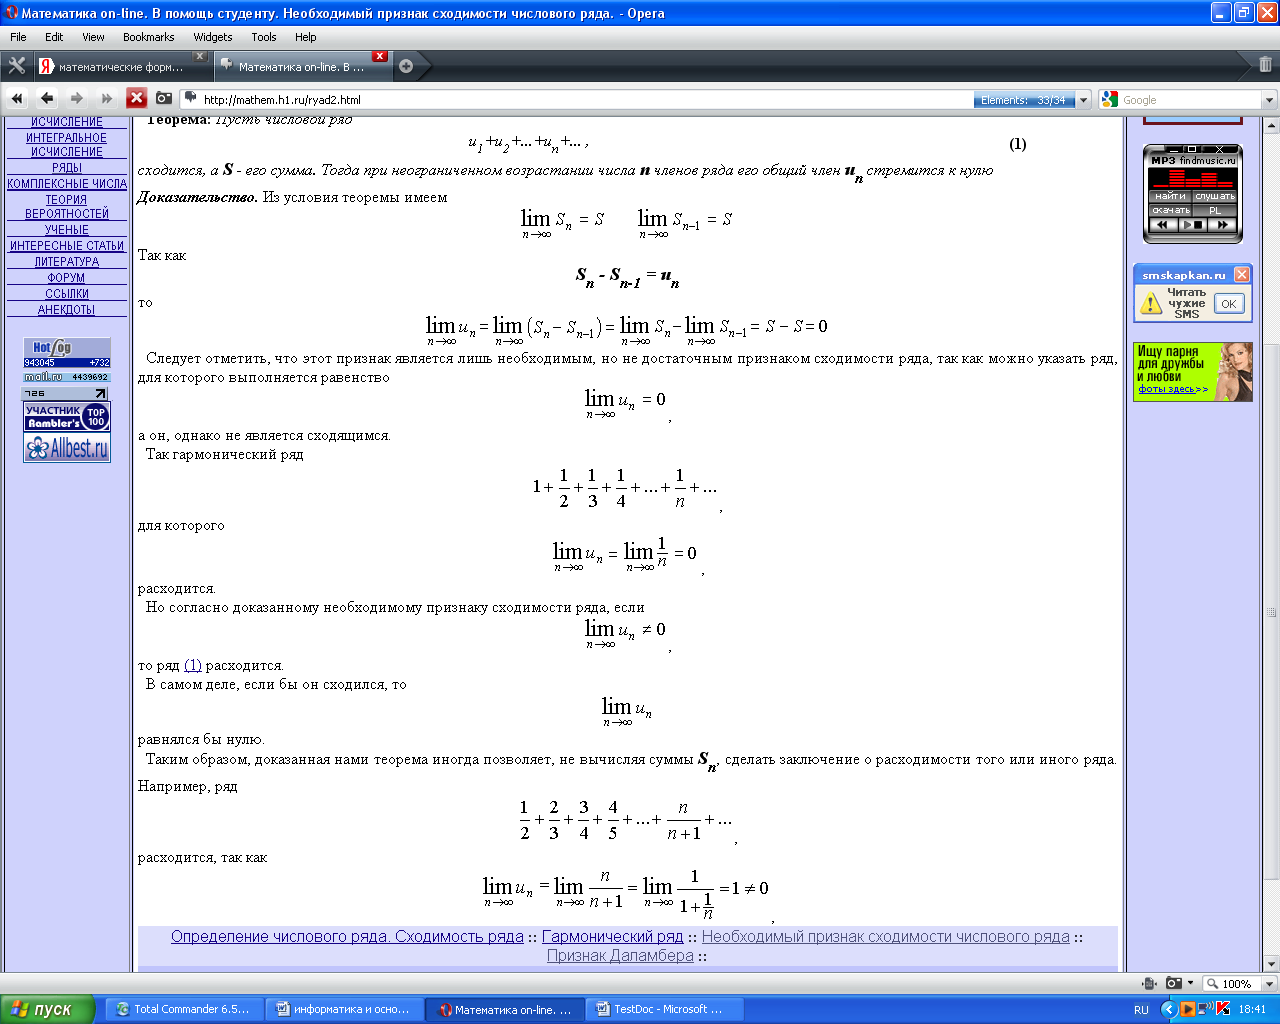Open the Widgets menu
This screenshot has height=1024, width=1280.
point(212,37)
